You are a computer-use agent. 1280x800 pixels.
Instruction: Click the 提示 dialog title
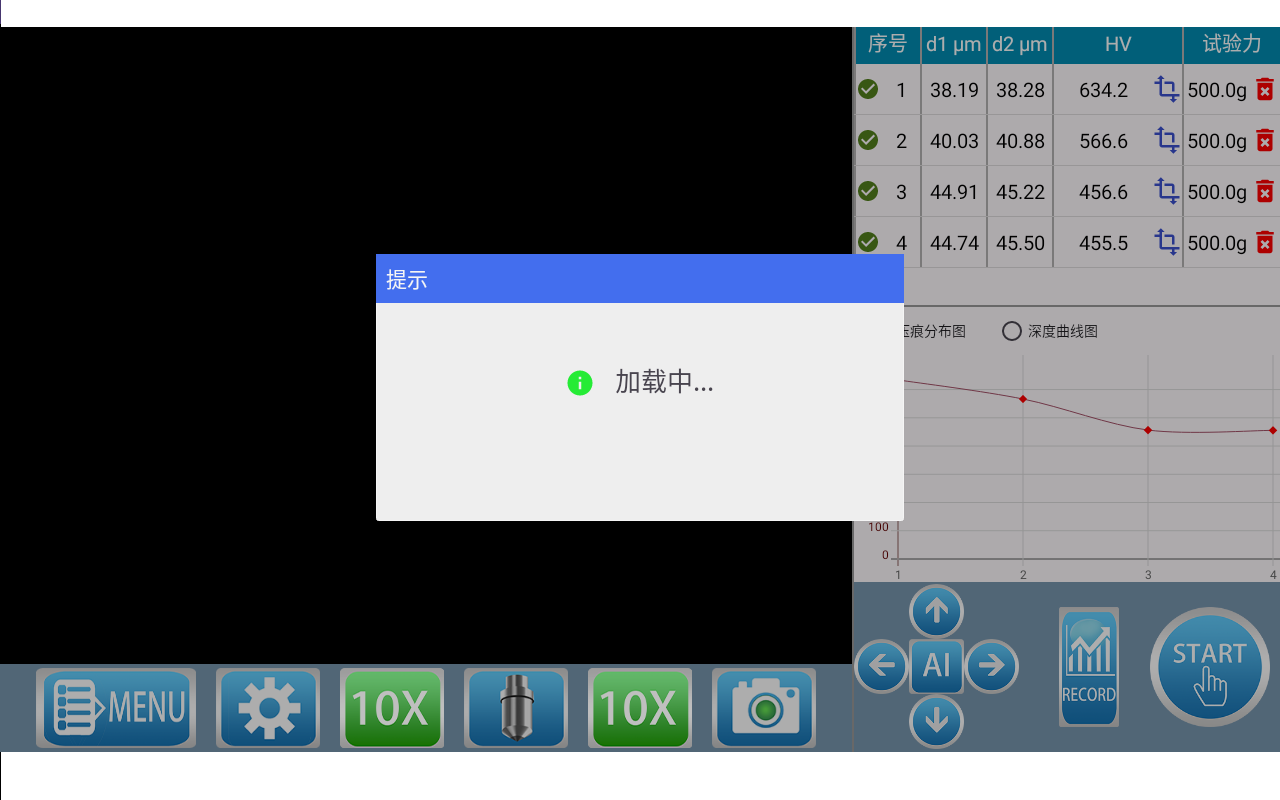tap(407, 280)
